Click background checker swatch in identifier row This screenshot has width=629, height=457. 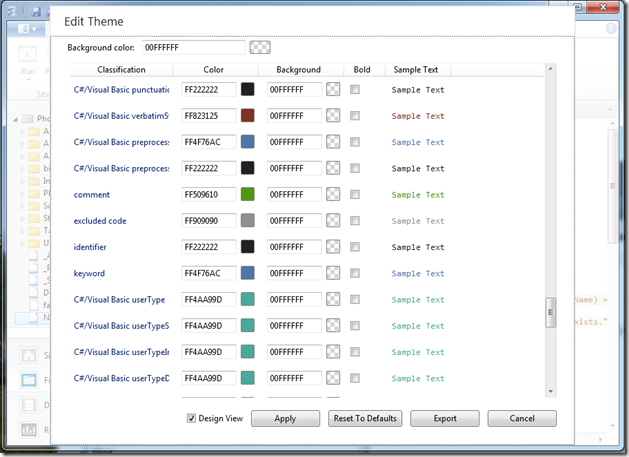point(333,247)
